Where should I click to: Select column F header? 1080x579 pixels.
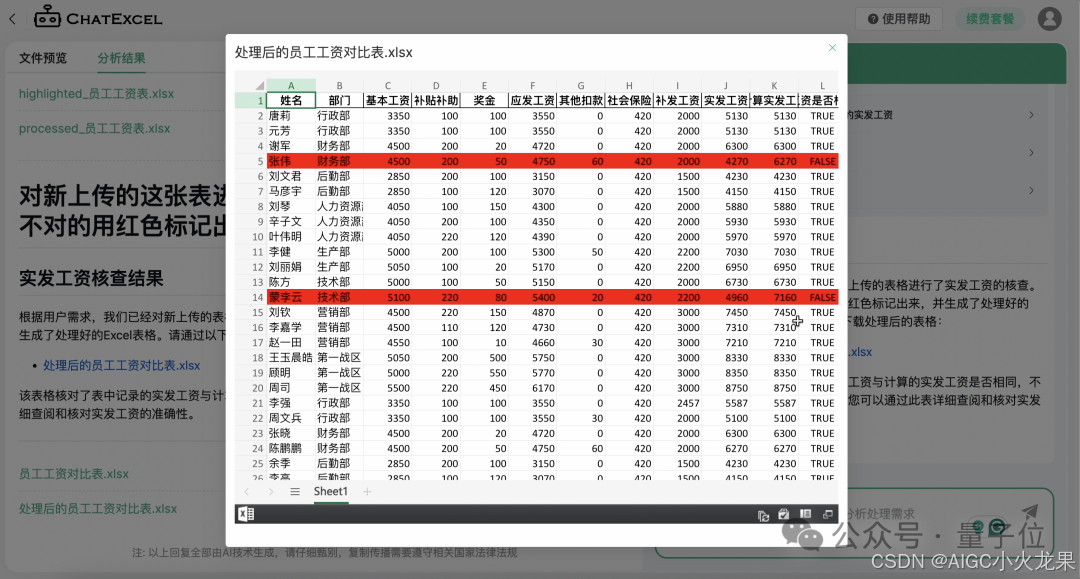click(x=532, y=85)
